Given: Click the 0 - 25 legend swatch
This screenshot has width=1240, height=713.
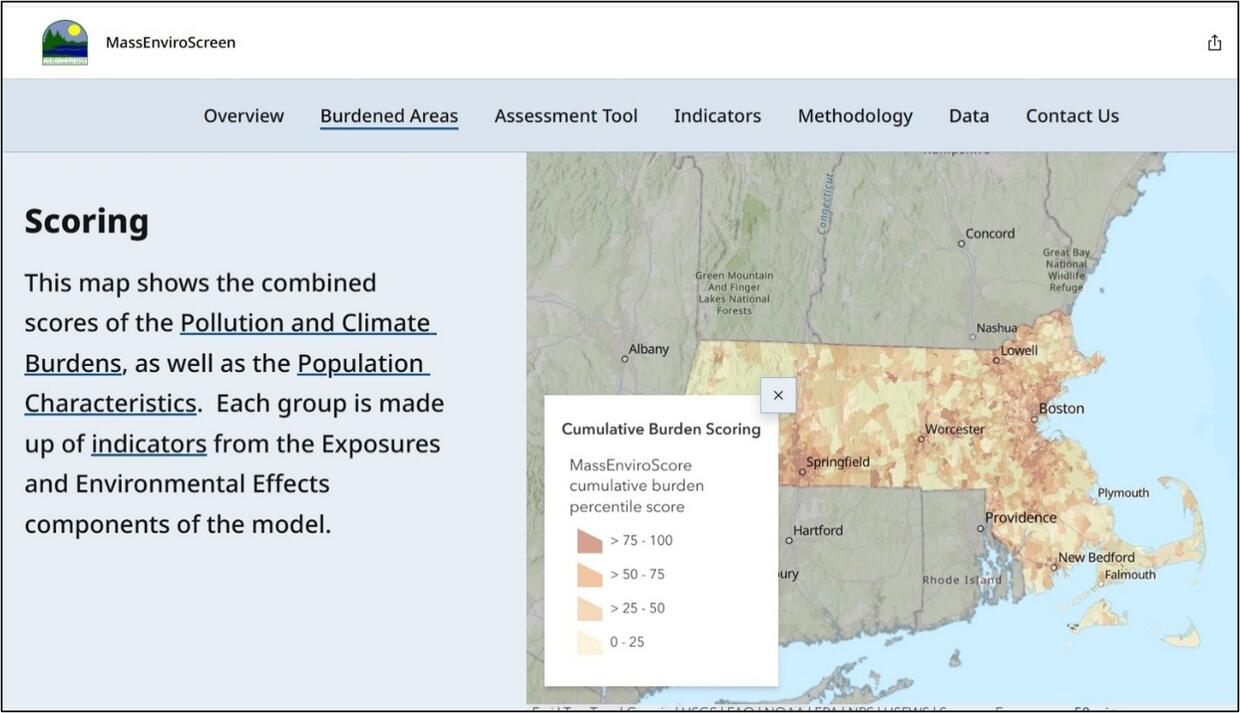Looking at the screenshot, I should coord(590,643).
